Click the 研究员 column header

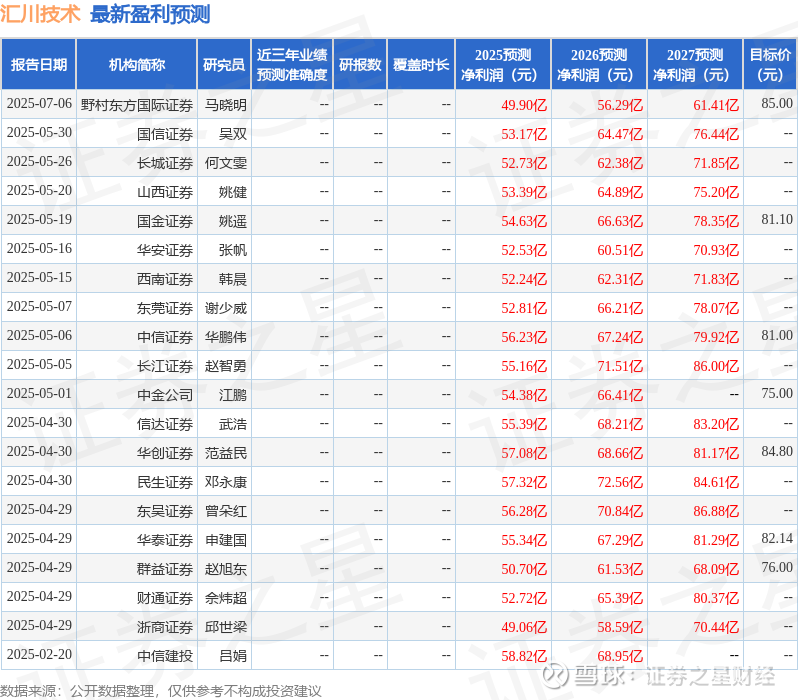point(224,65)
